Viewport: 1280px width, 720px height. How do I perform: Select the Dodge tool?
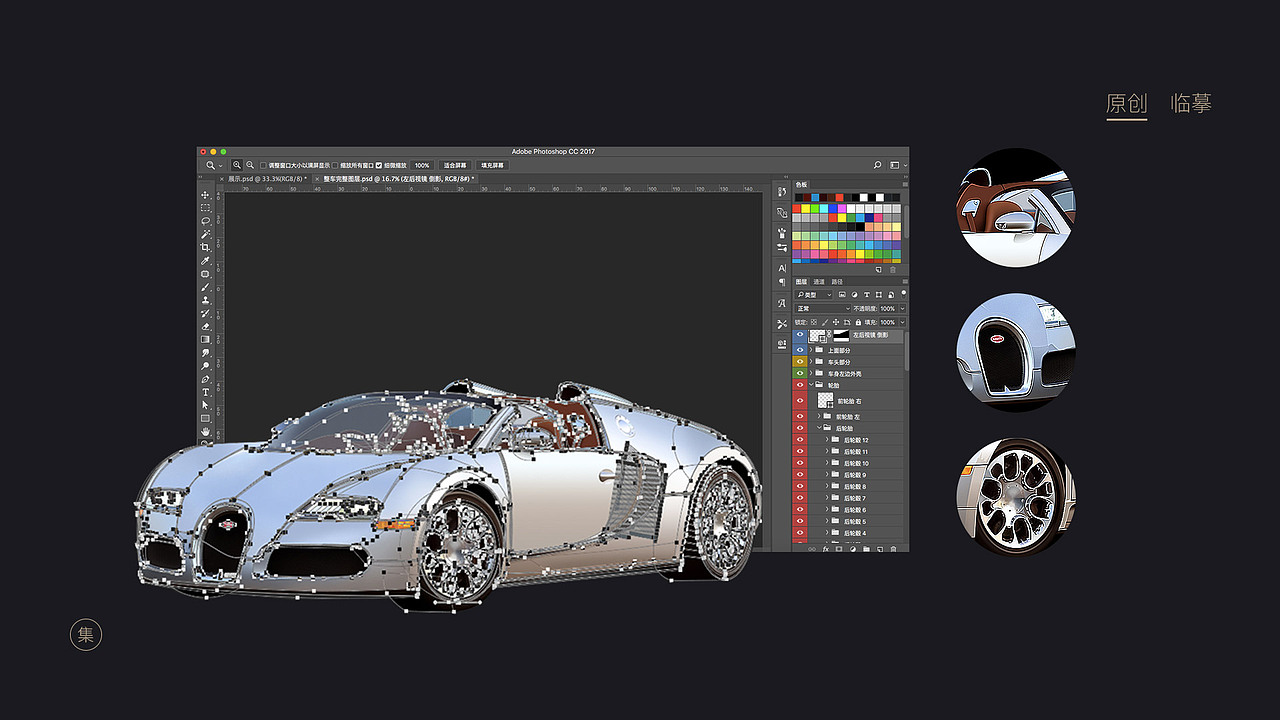(205, 366)
